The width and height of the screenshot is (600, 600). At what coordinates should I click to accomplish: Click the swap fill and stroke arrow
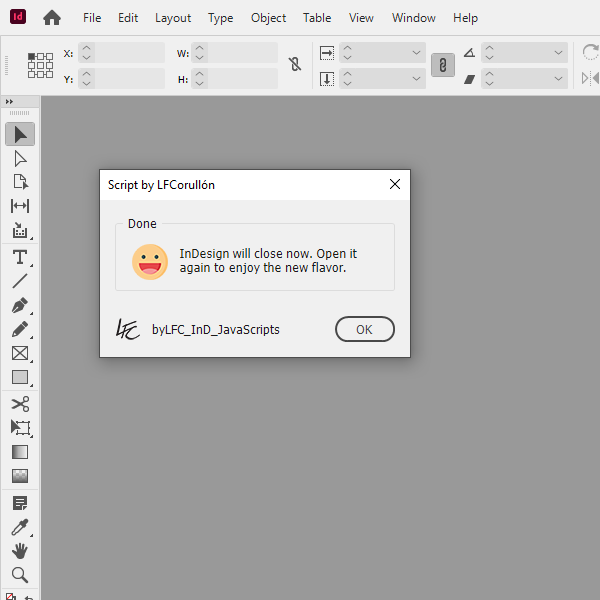(28, 597)
